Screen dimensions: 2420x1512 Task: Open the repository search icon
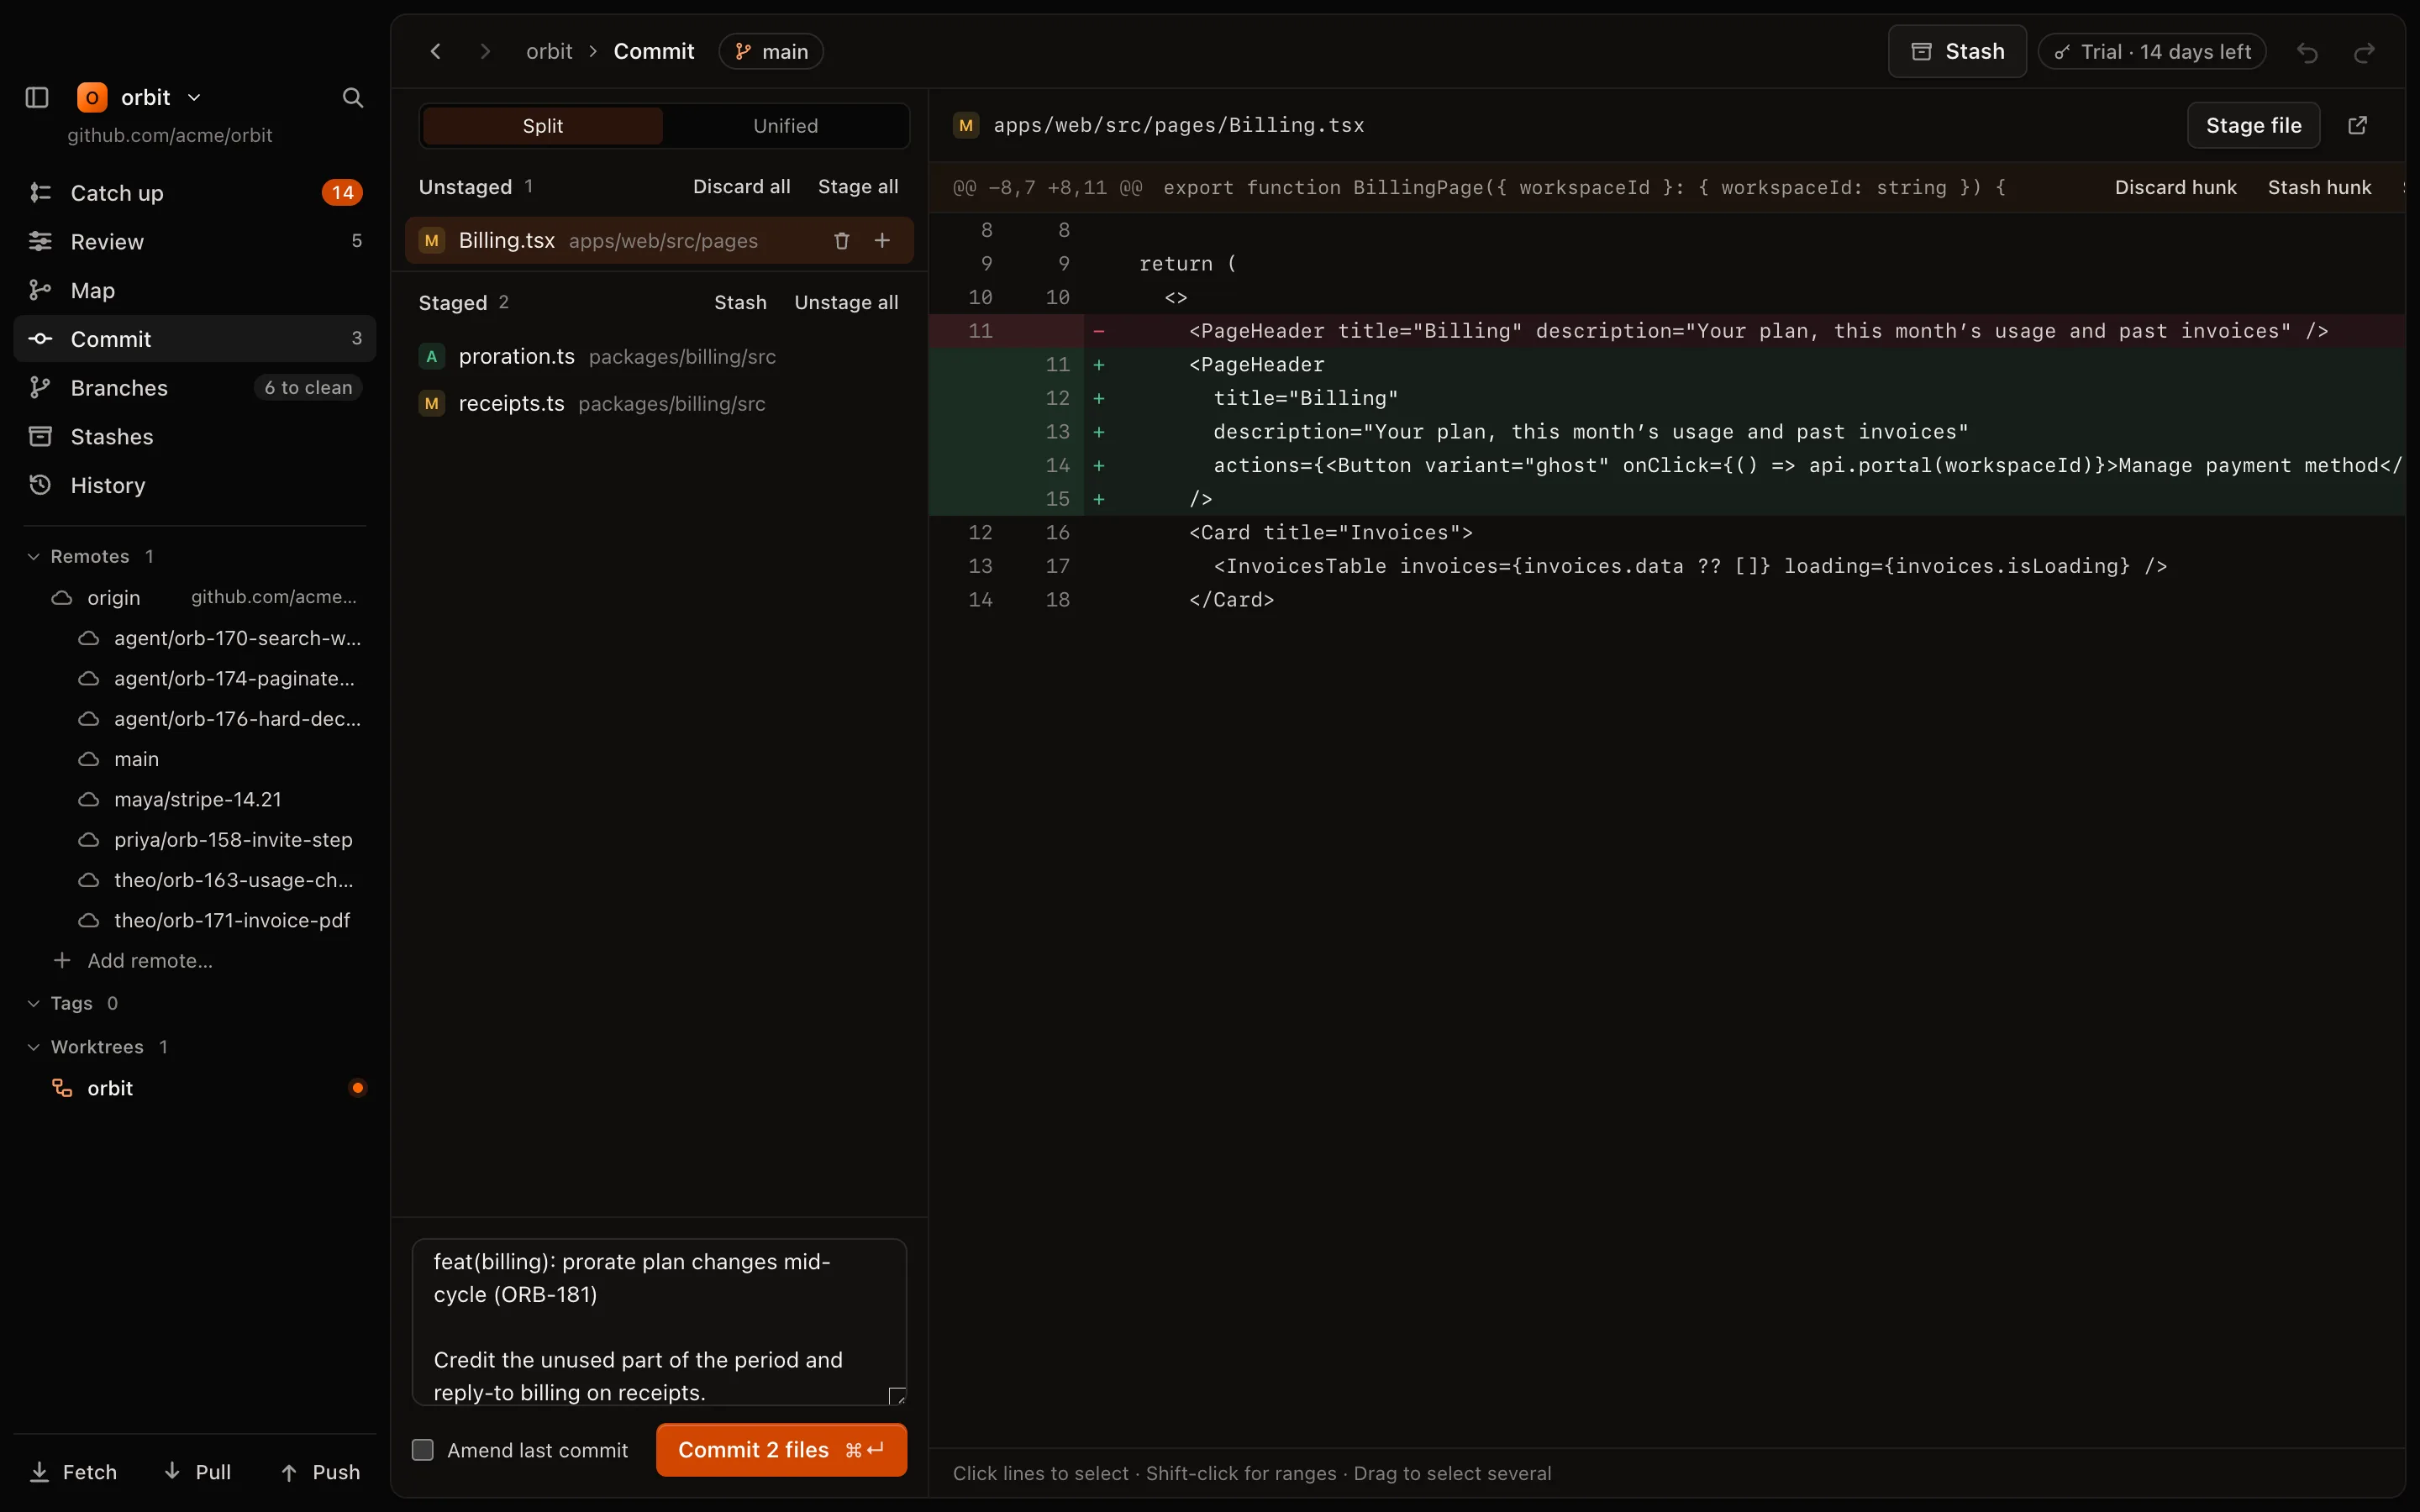pos(352,97)
